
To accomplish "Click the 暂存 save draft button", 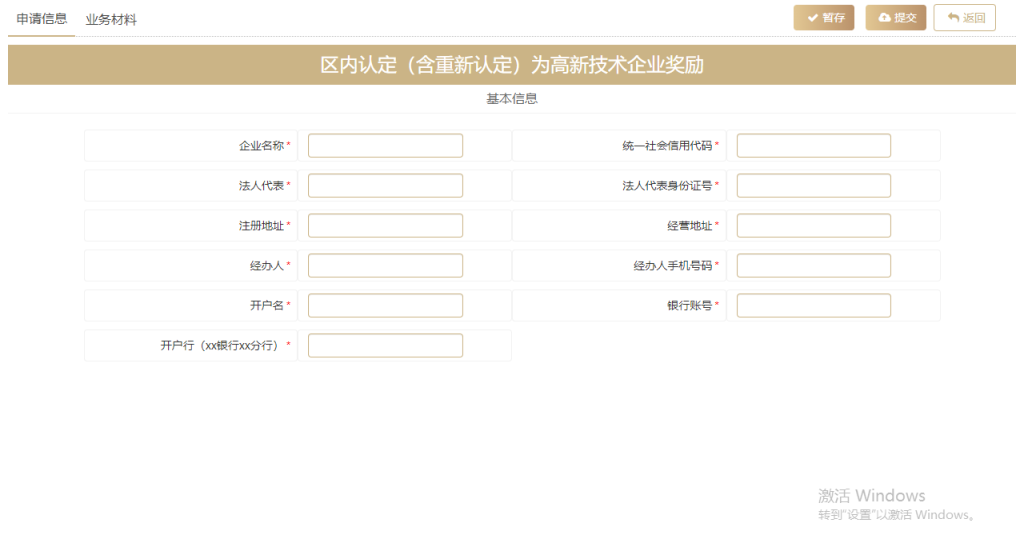I will 824,18.
